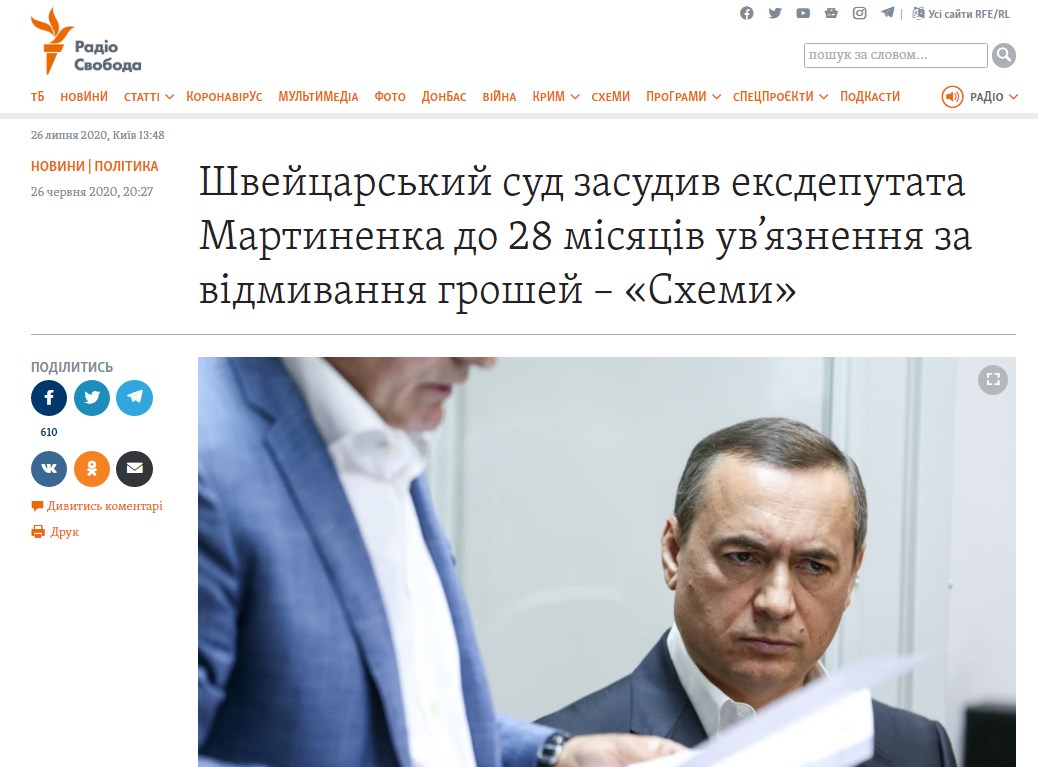Open the Facebook icon in the top header

(x=747, y=13)
